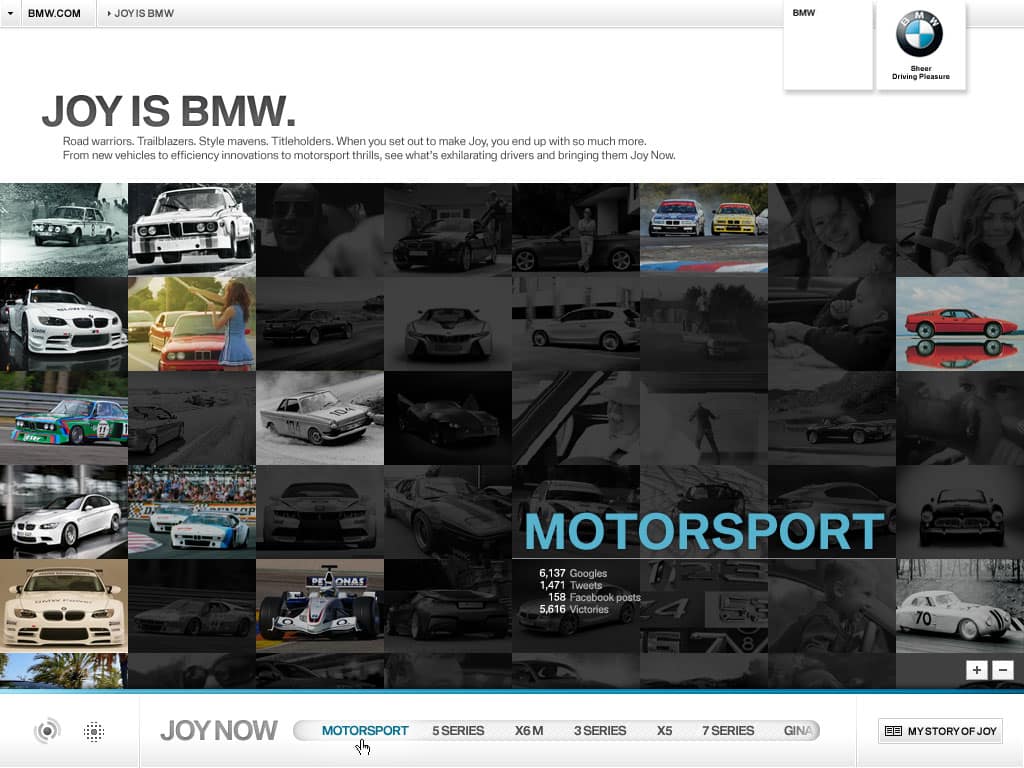
Task: Click the zoom in plus icon
Action: coord(976,670)
